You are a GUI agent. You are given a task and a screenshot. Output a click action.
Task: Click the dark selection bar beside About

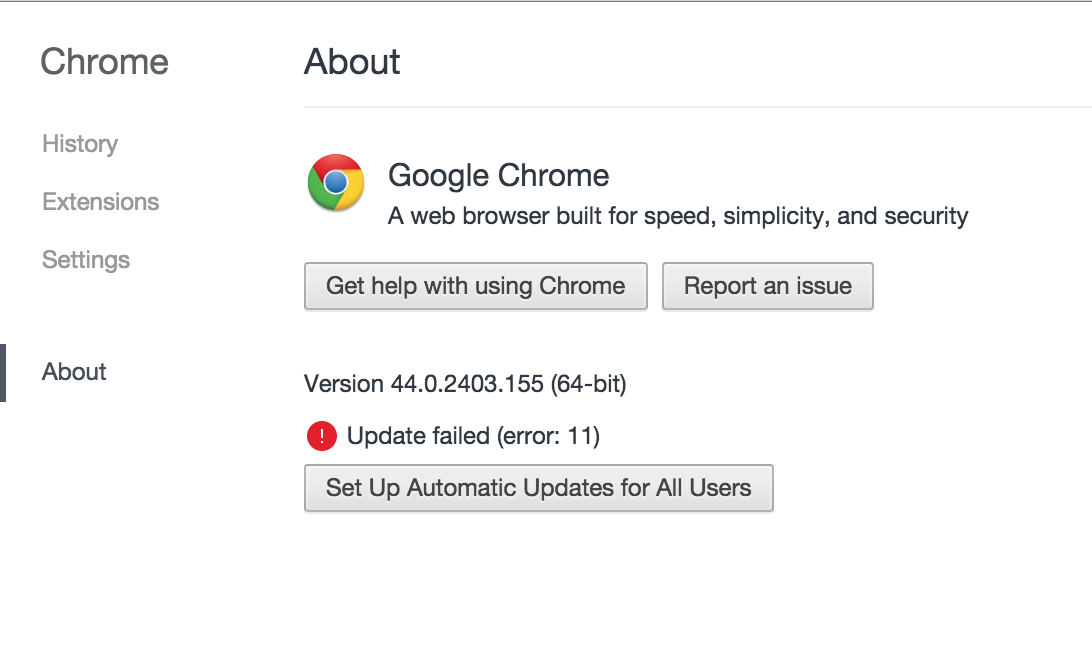[x=3, y=373]
